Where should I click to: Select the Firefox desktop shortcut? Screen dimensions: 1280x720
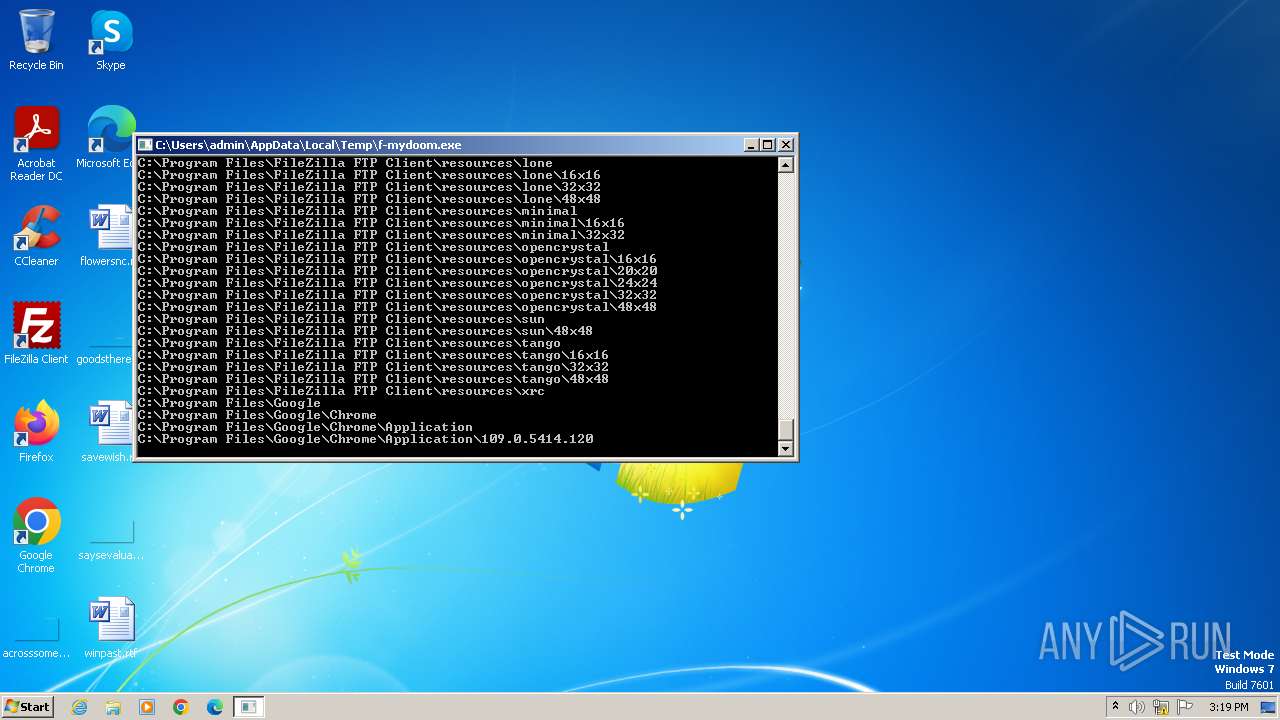(x=36, y=432)
